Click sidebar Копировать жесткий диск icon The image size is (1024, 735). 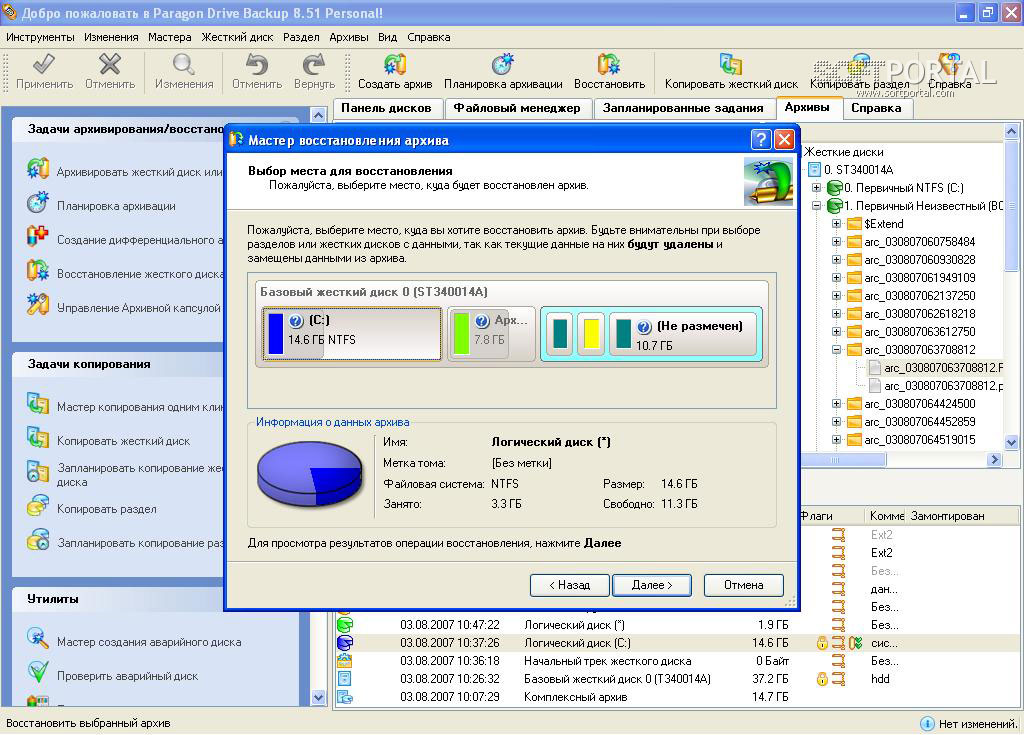[x=38, y=438]
